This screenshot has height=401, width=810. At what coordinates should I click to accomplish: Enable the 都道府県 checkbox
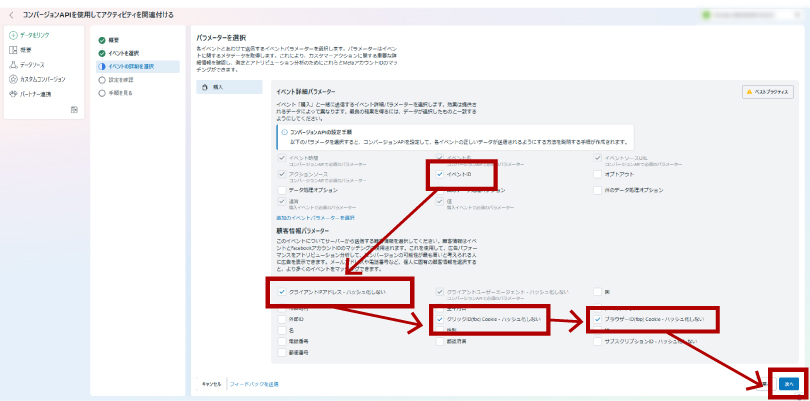[x=440, y=341]
